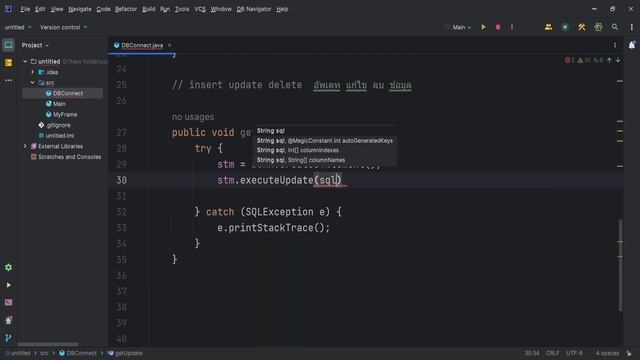Collapse the untitled project root node
640x360 pixels.
tap(25, 62)
